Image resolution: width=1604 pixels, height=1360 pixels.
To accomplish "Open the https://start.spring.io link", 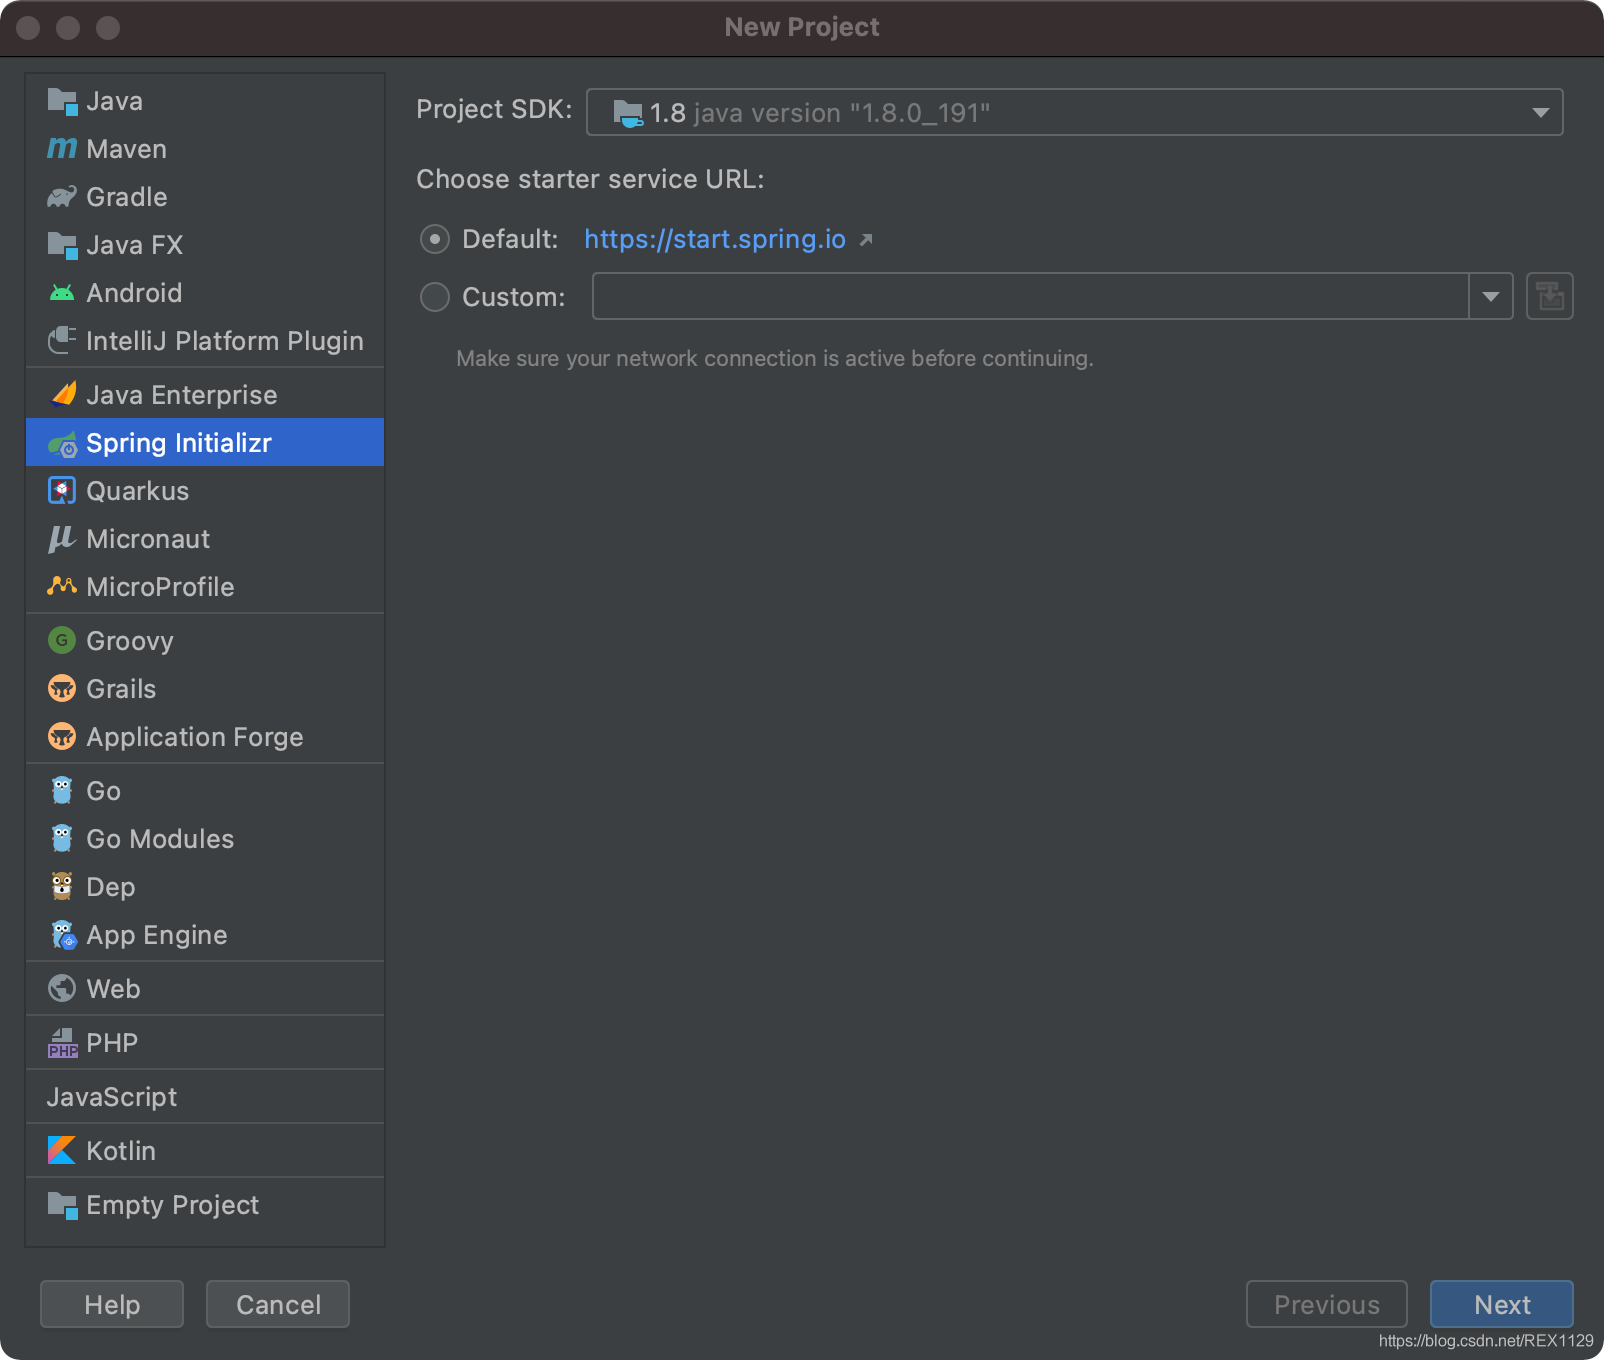I will pos(715,239).
